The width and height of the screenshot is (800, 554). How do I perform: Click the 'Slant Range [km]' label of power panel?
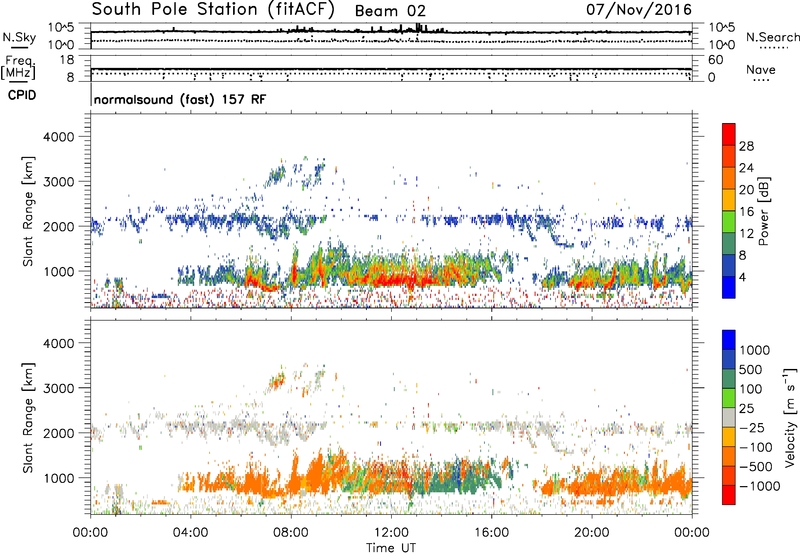(x=28, y=211)
